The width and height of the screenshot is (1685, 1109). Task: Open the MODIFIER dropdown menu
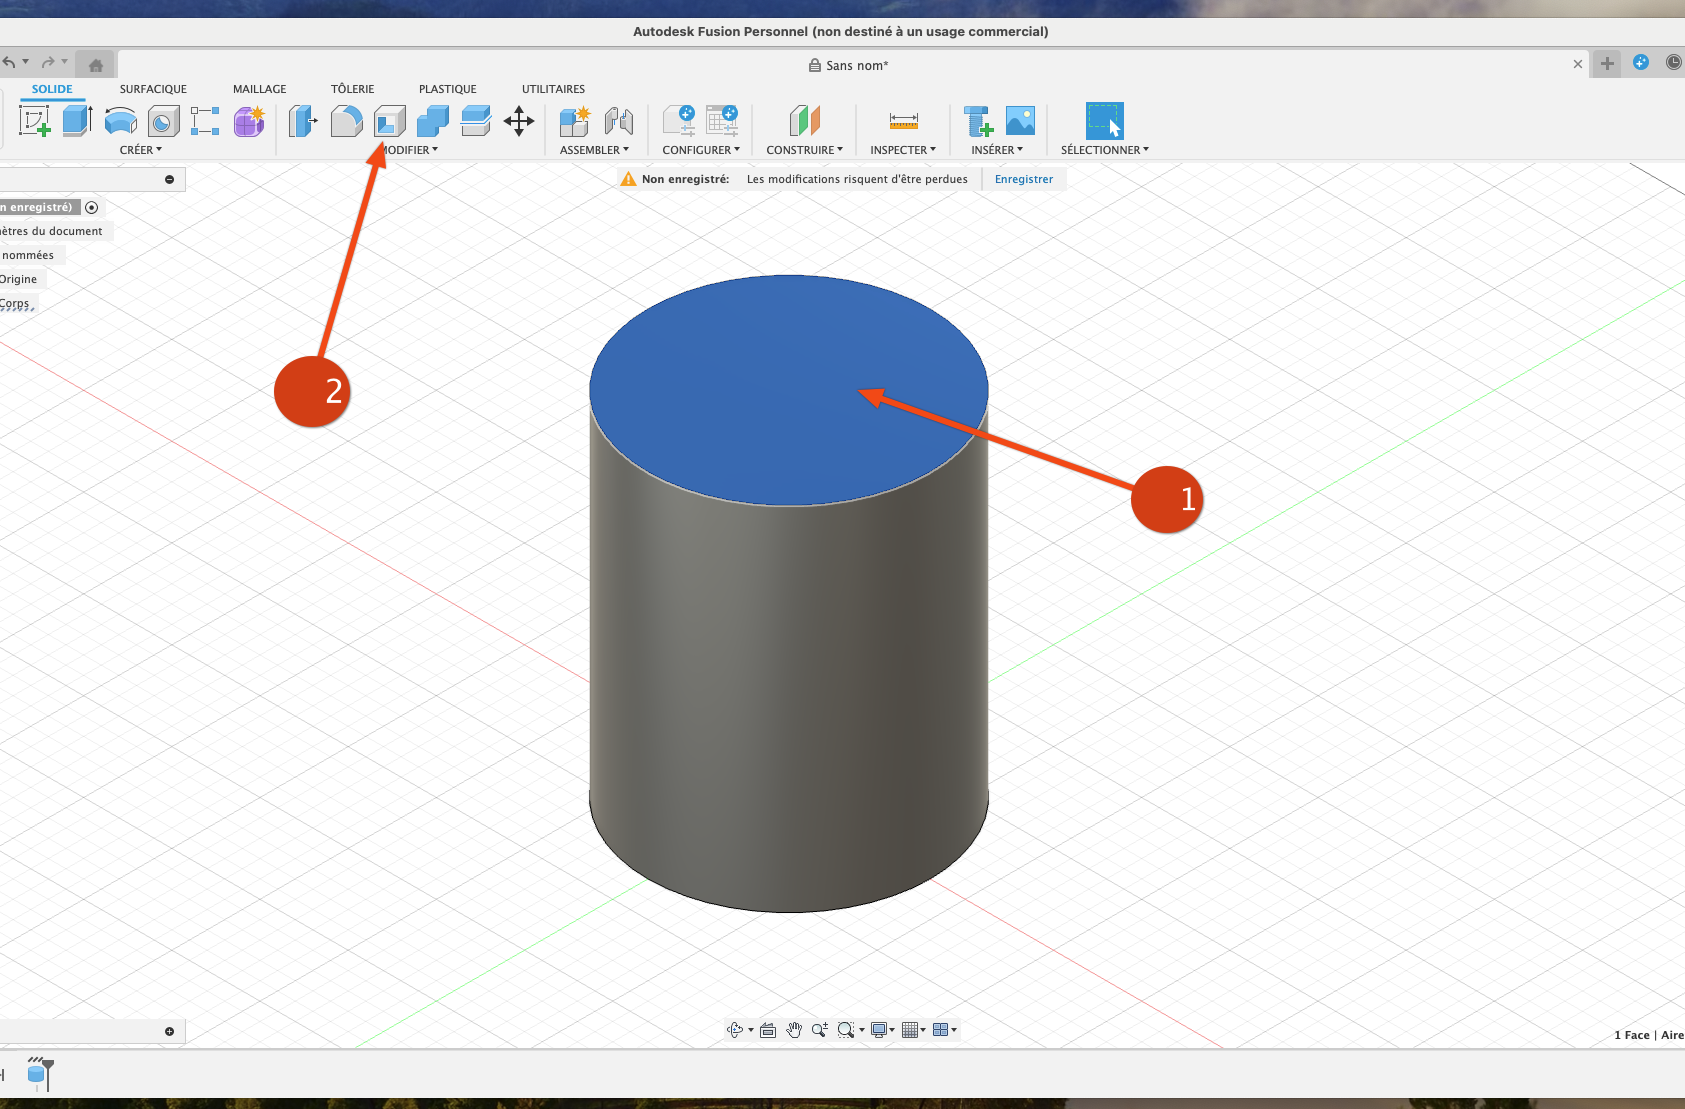(x=411, y=150)
